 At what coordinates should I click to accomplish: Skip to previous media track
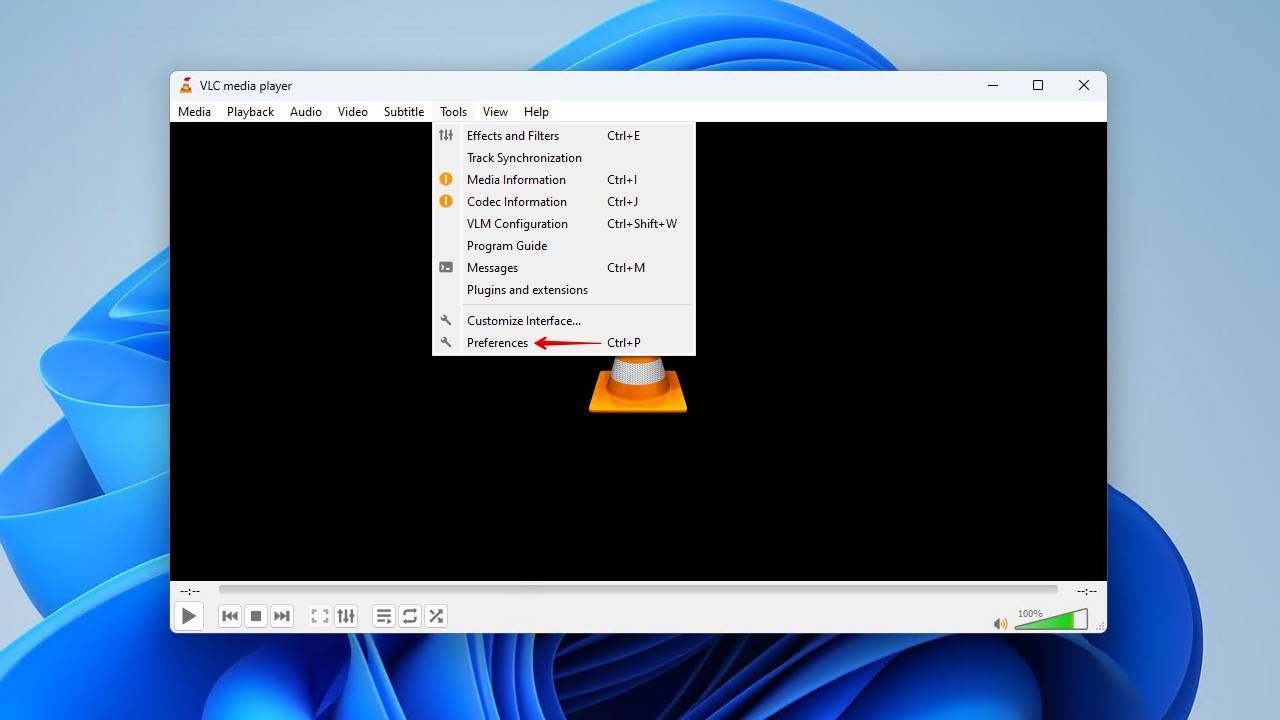pos(230,616)
